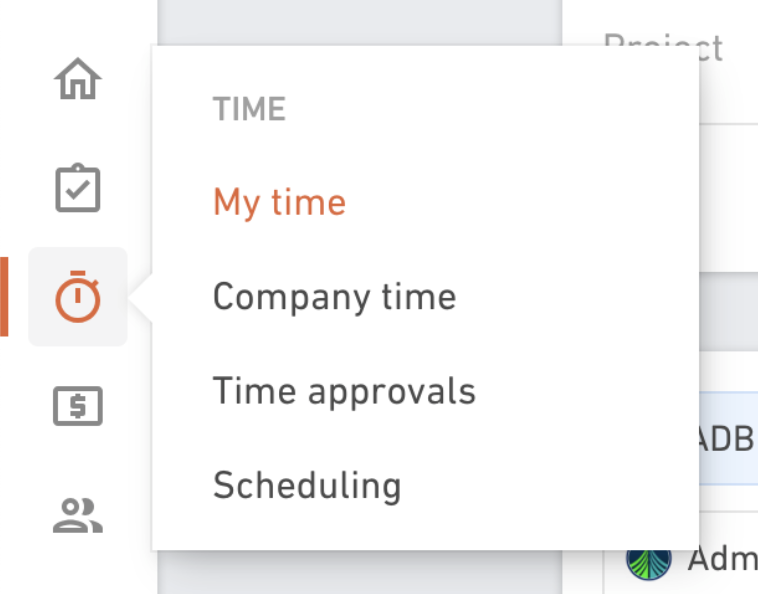Click the orange active indicator bar
758x594 pixels.
pos(4,296)
